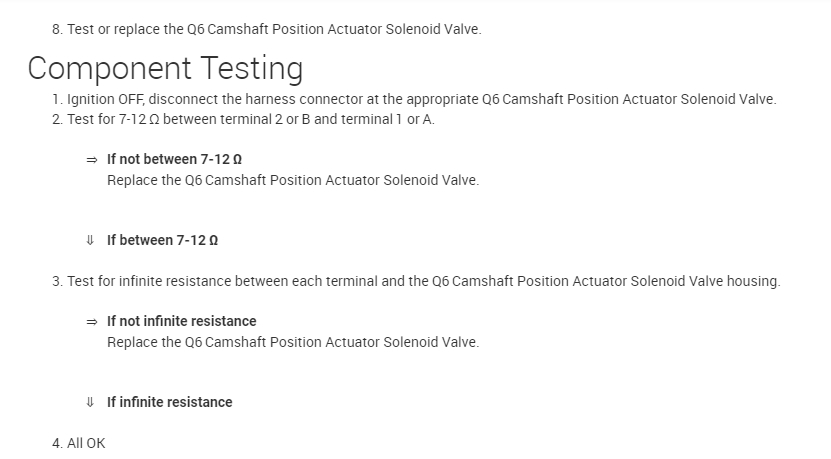Click the right arrow beside "If not infinite resistance"
Screen dimensions: 831x459
click(x=92, y=321)
